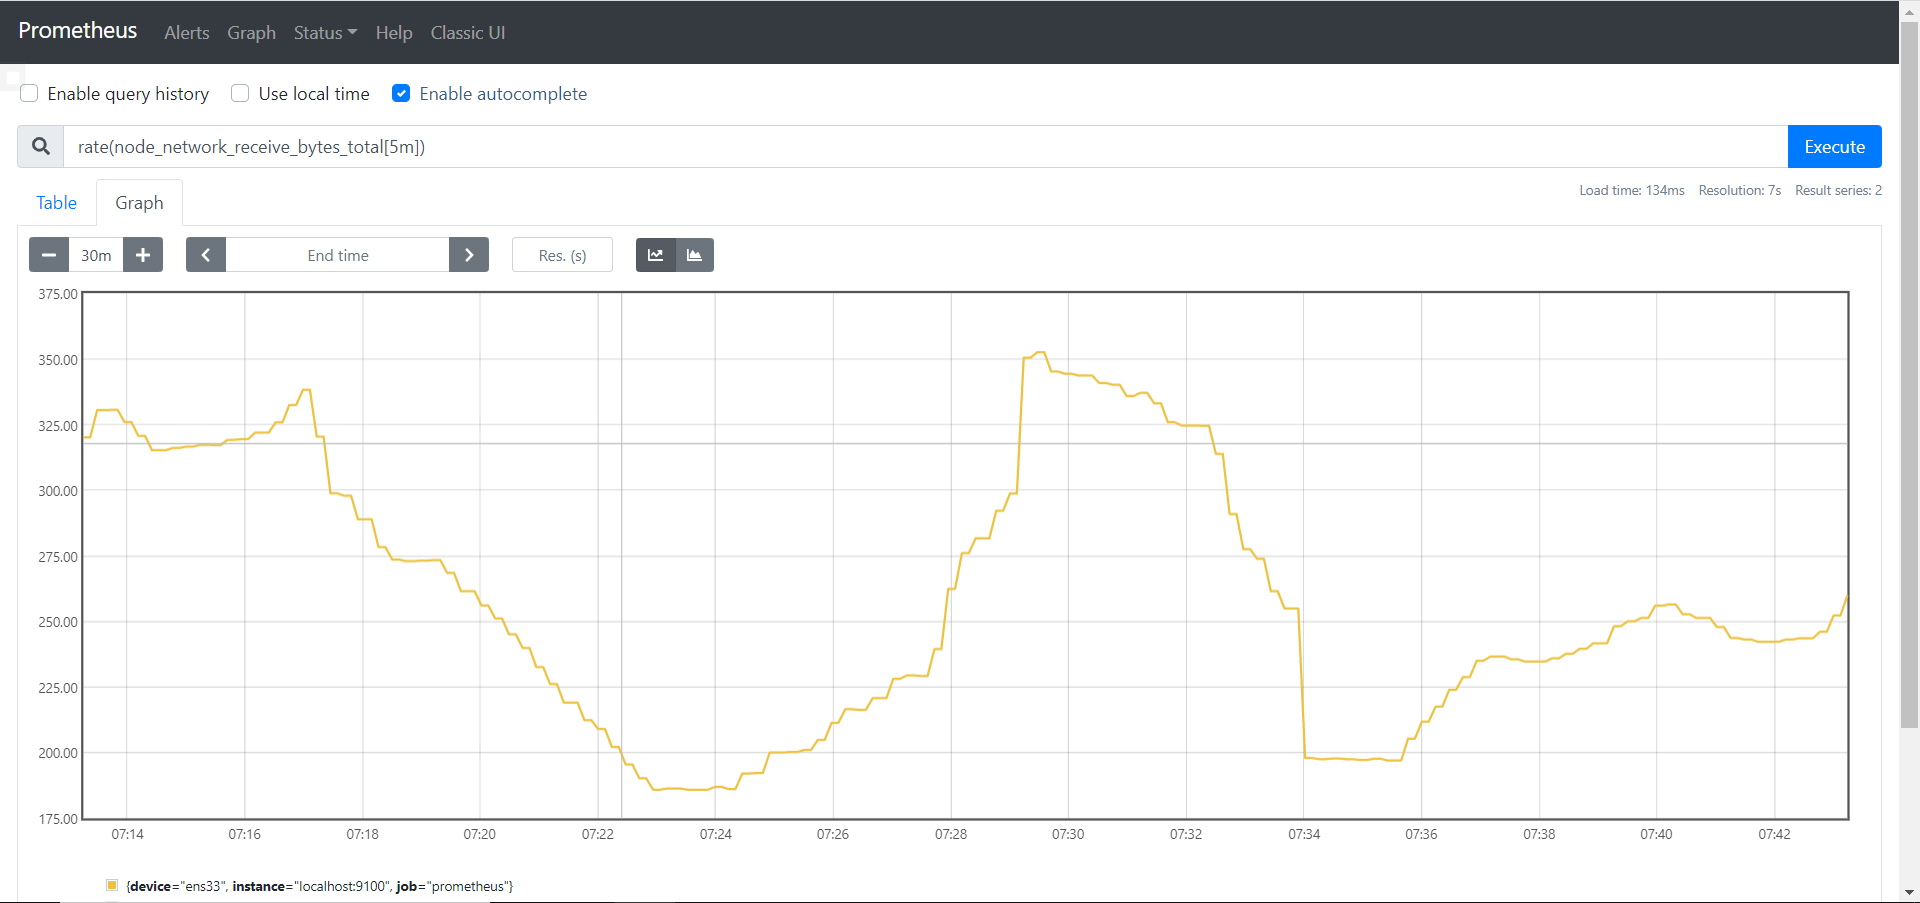Switch to stacked area chart mode
Viewport: 1920px width, 903px height.
(695, 255)
